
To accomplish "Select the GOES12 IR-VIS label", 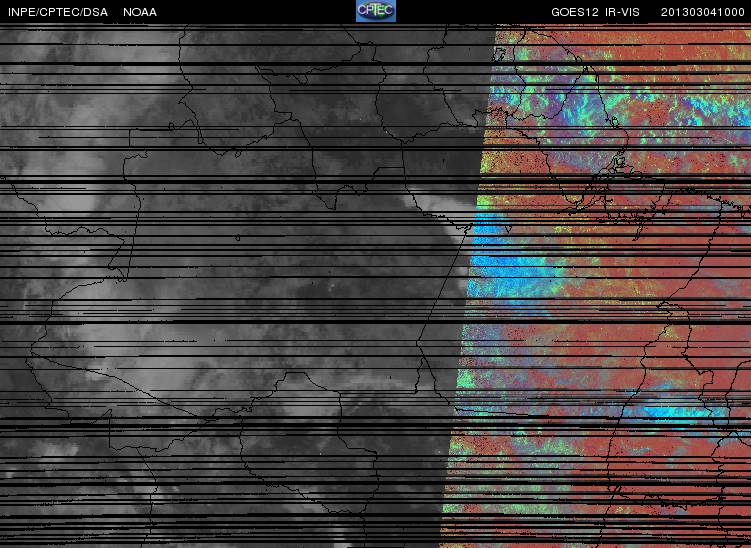I will pyautogui.click(x=595, y=12).
